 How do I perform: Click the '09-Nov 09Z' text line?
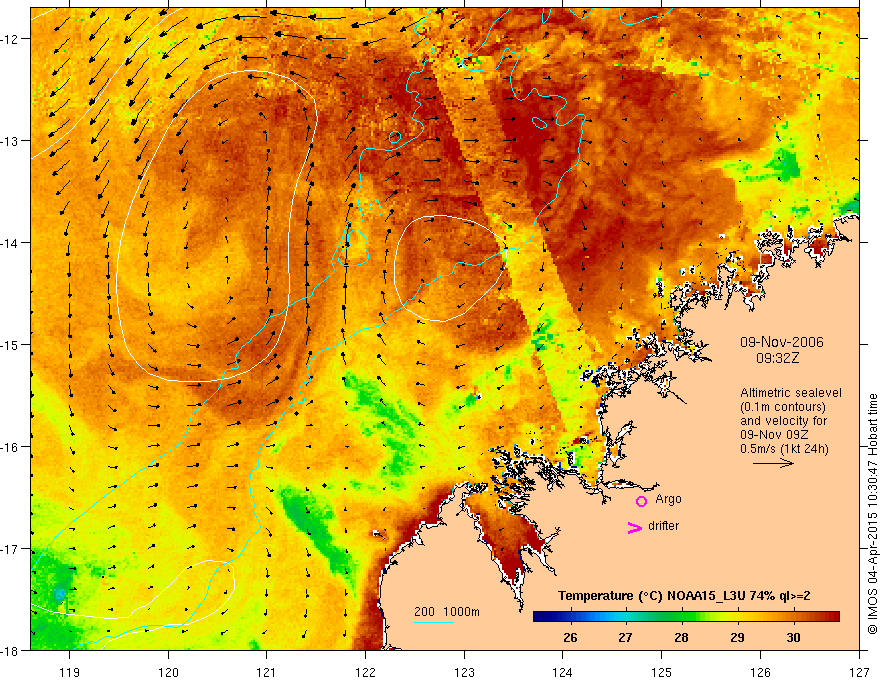click(x=775, y=435)
